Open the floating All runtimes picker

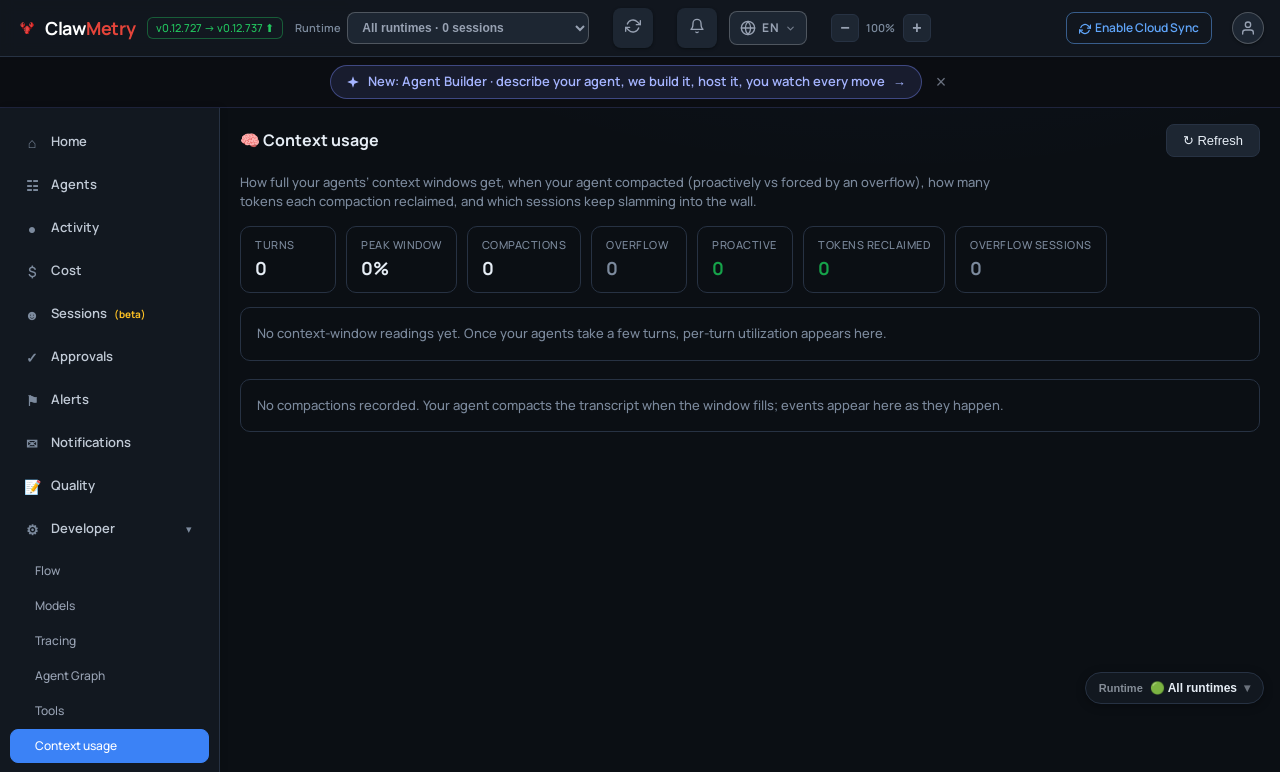tap(1174, 688)
